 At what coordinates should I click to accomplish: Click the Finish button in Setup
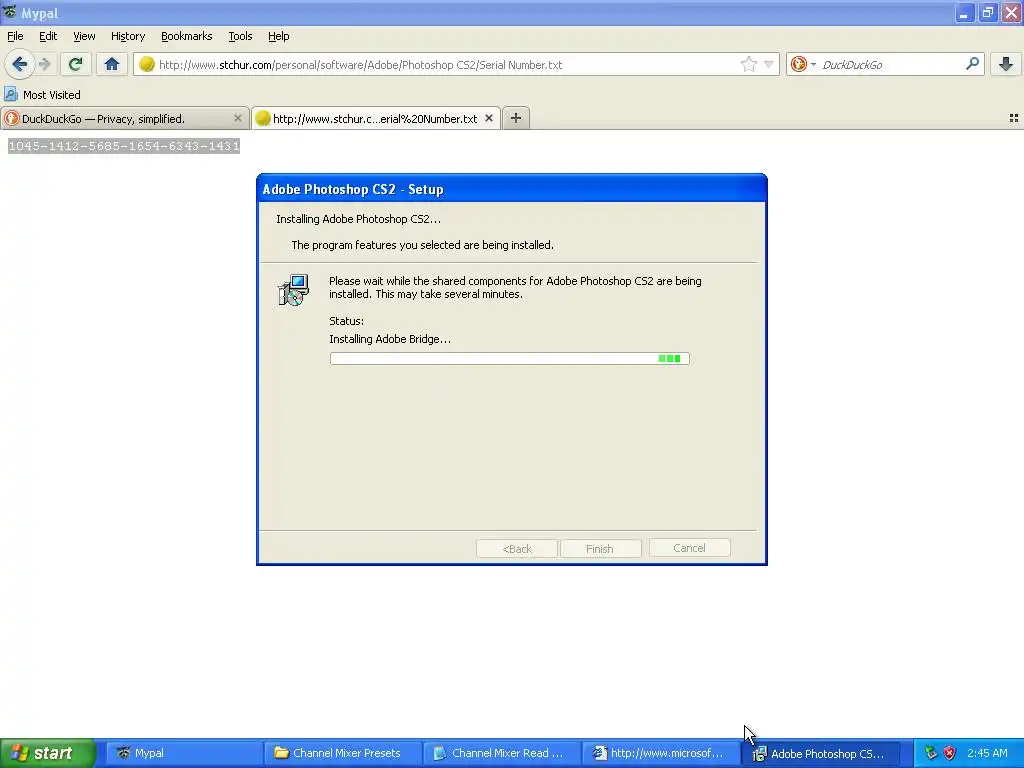(600, 549)
